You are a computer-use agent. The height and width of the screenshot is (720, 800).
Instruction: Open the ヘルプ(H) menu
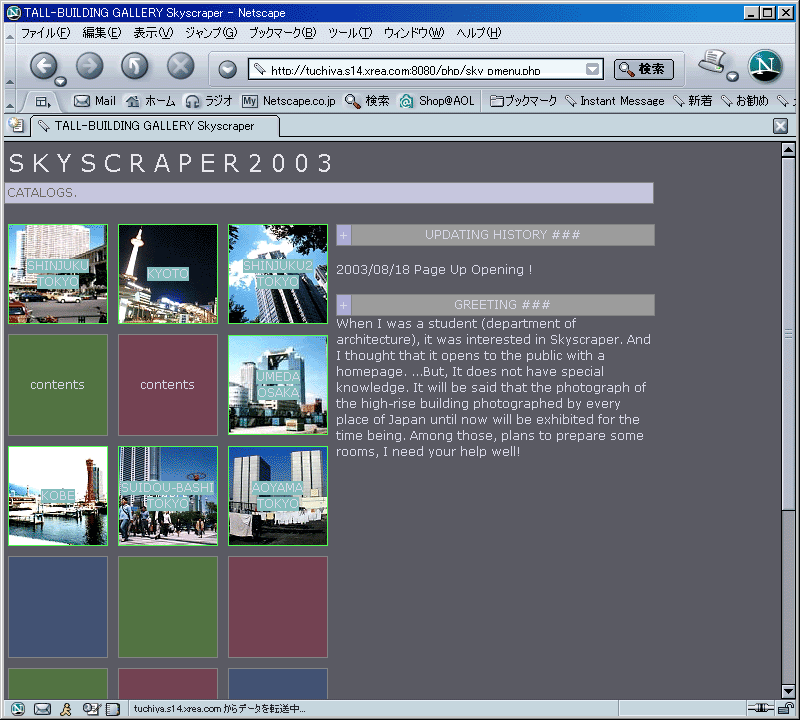click(479, 33)
